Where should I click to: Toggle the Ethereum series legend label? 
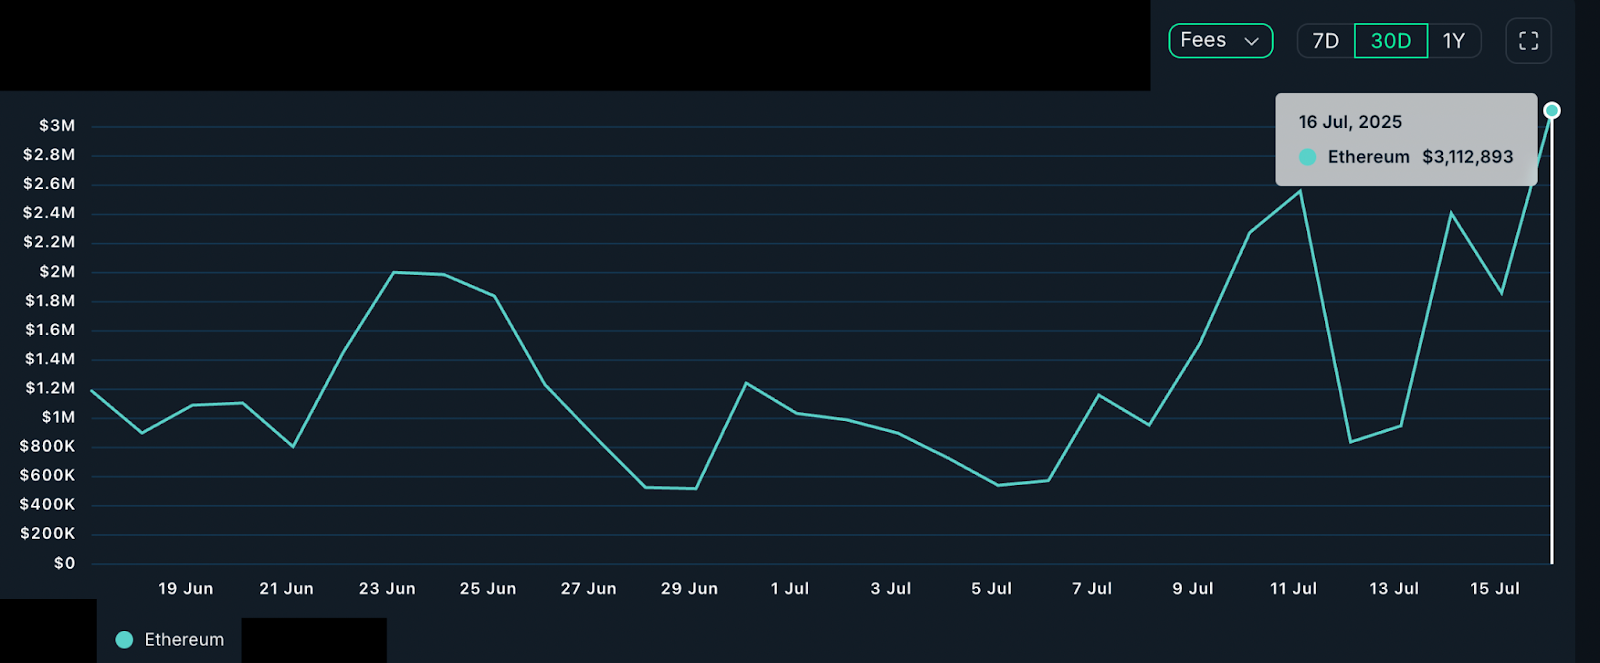pyautogui.click(x=184, y=640)
